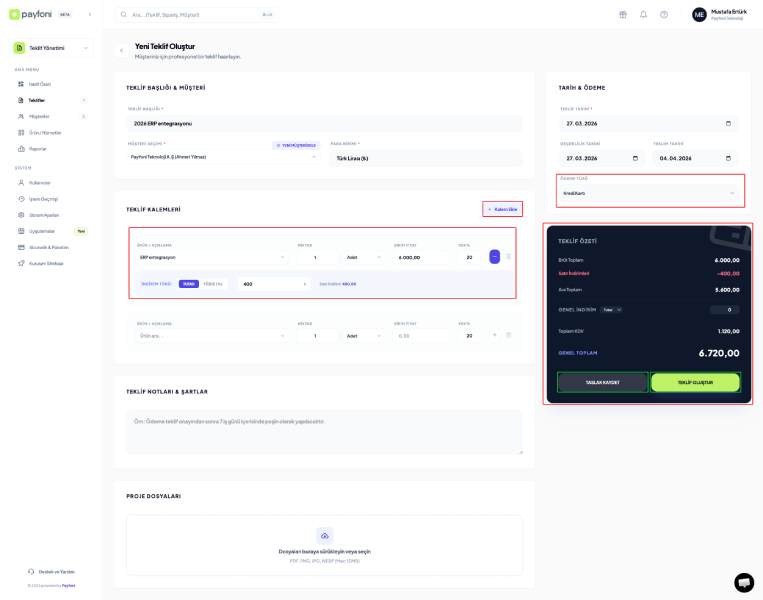Collapse the sidebar using the chevron icon
The width and height of the screenshot is (763, 600).
[89, 15]
